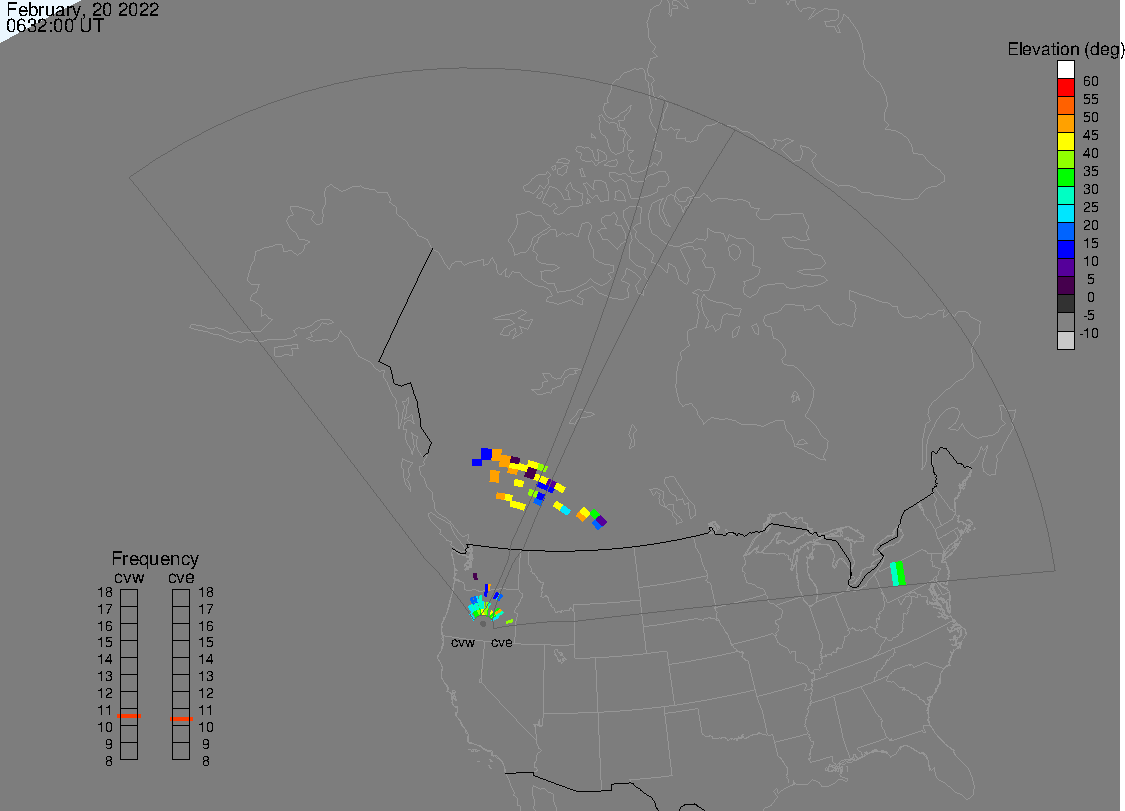1125x811 pixels.
Task: Pick the bright yellow Elevation legend swatch
Action: point(1066,142)
